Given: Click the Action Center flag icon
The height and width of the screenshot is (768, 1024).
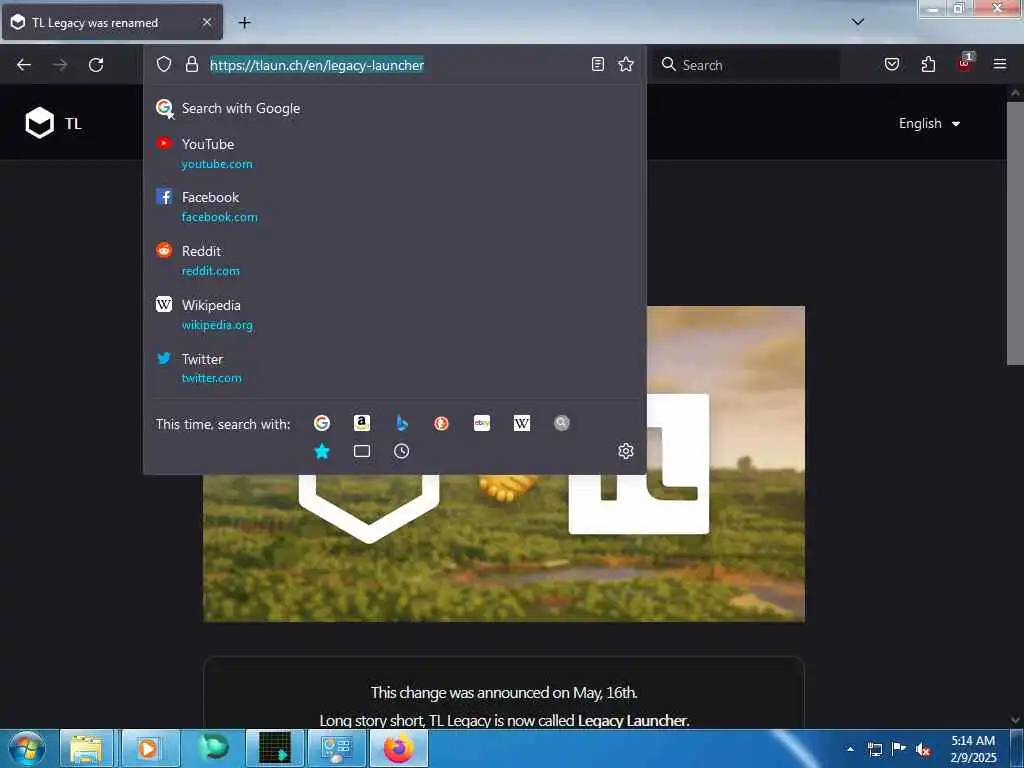Looking at the screenshot, I should coord(899,749).
